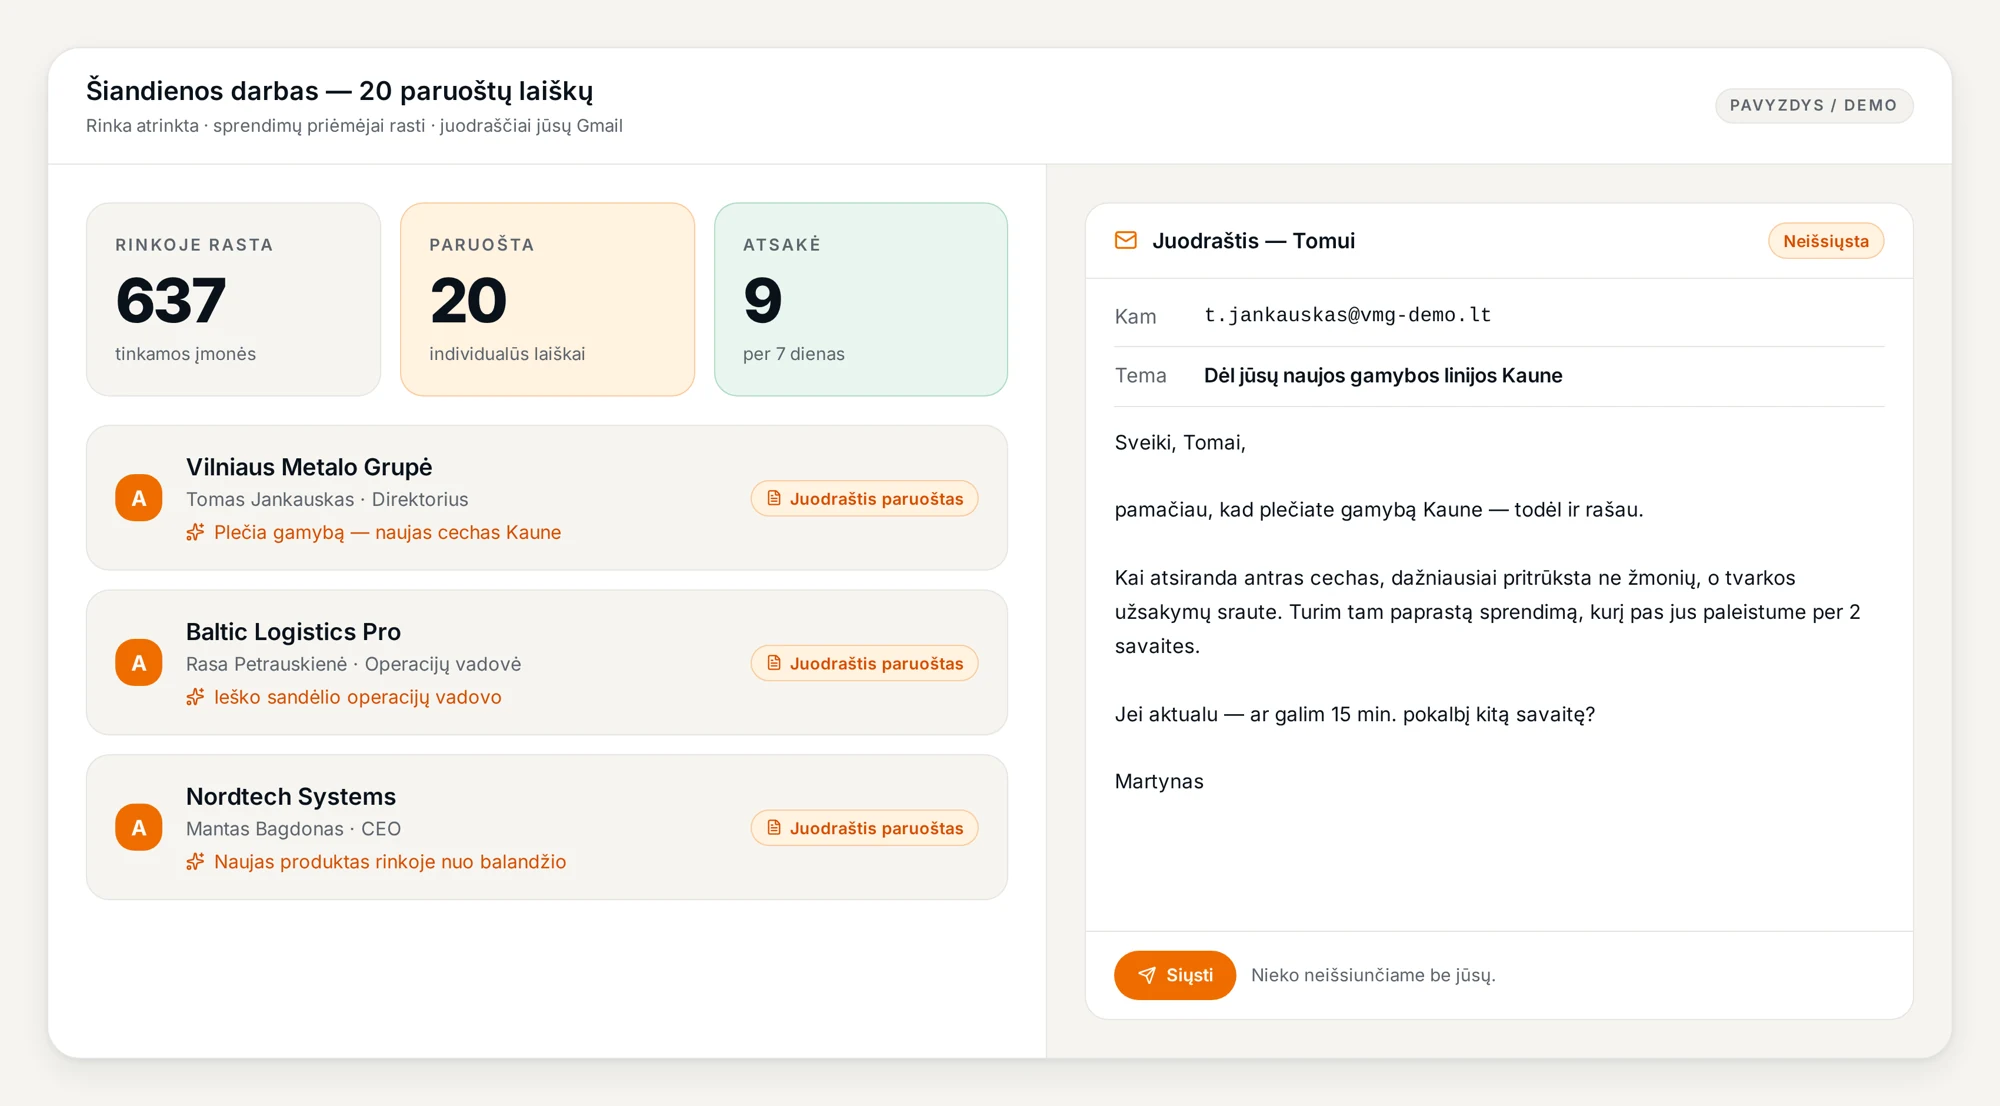Select the Vilniaus Metalo Grupė company name
2000x1106 pixels.
[x=309, y=467]
